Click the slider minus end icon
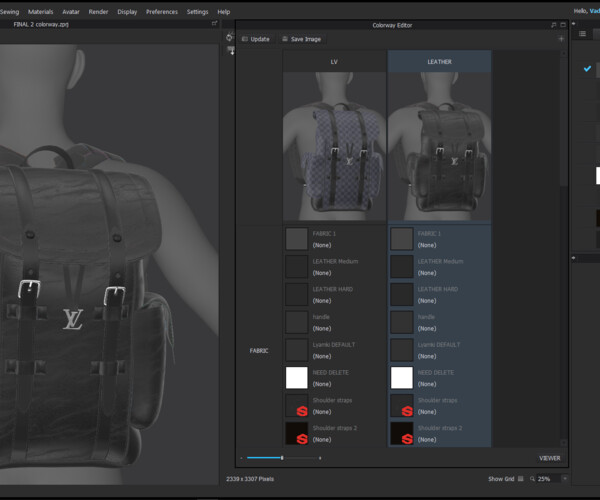The width and height of the screenshot is (600, 500). pos(241,458)
